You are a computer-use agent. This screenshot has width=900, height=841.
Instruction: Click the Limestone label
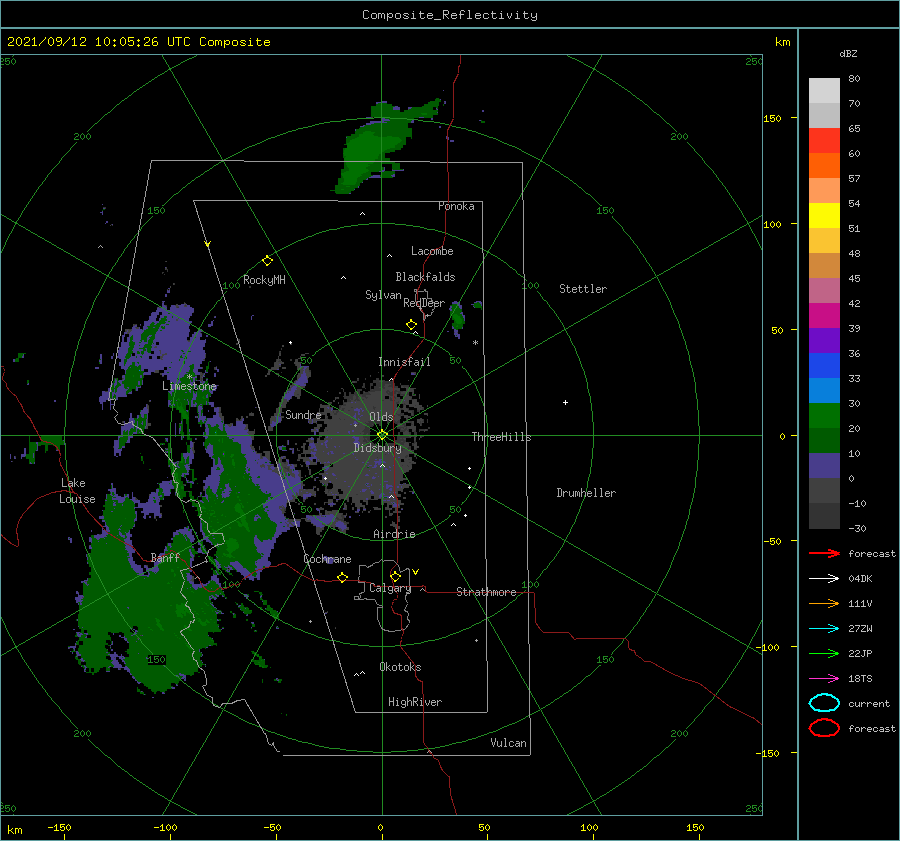coord(189,386)
